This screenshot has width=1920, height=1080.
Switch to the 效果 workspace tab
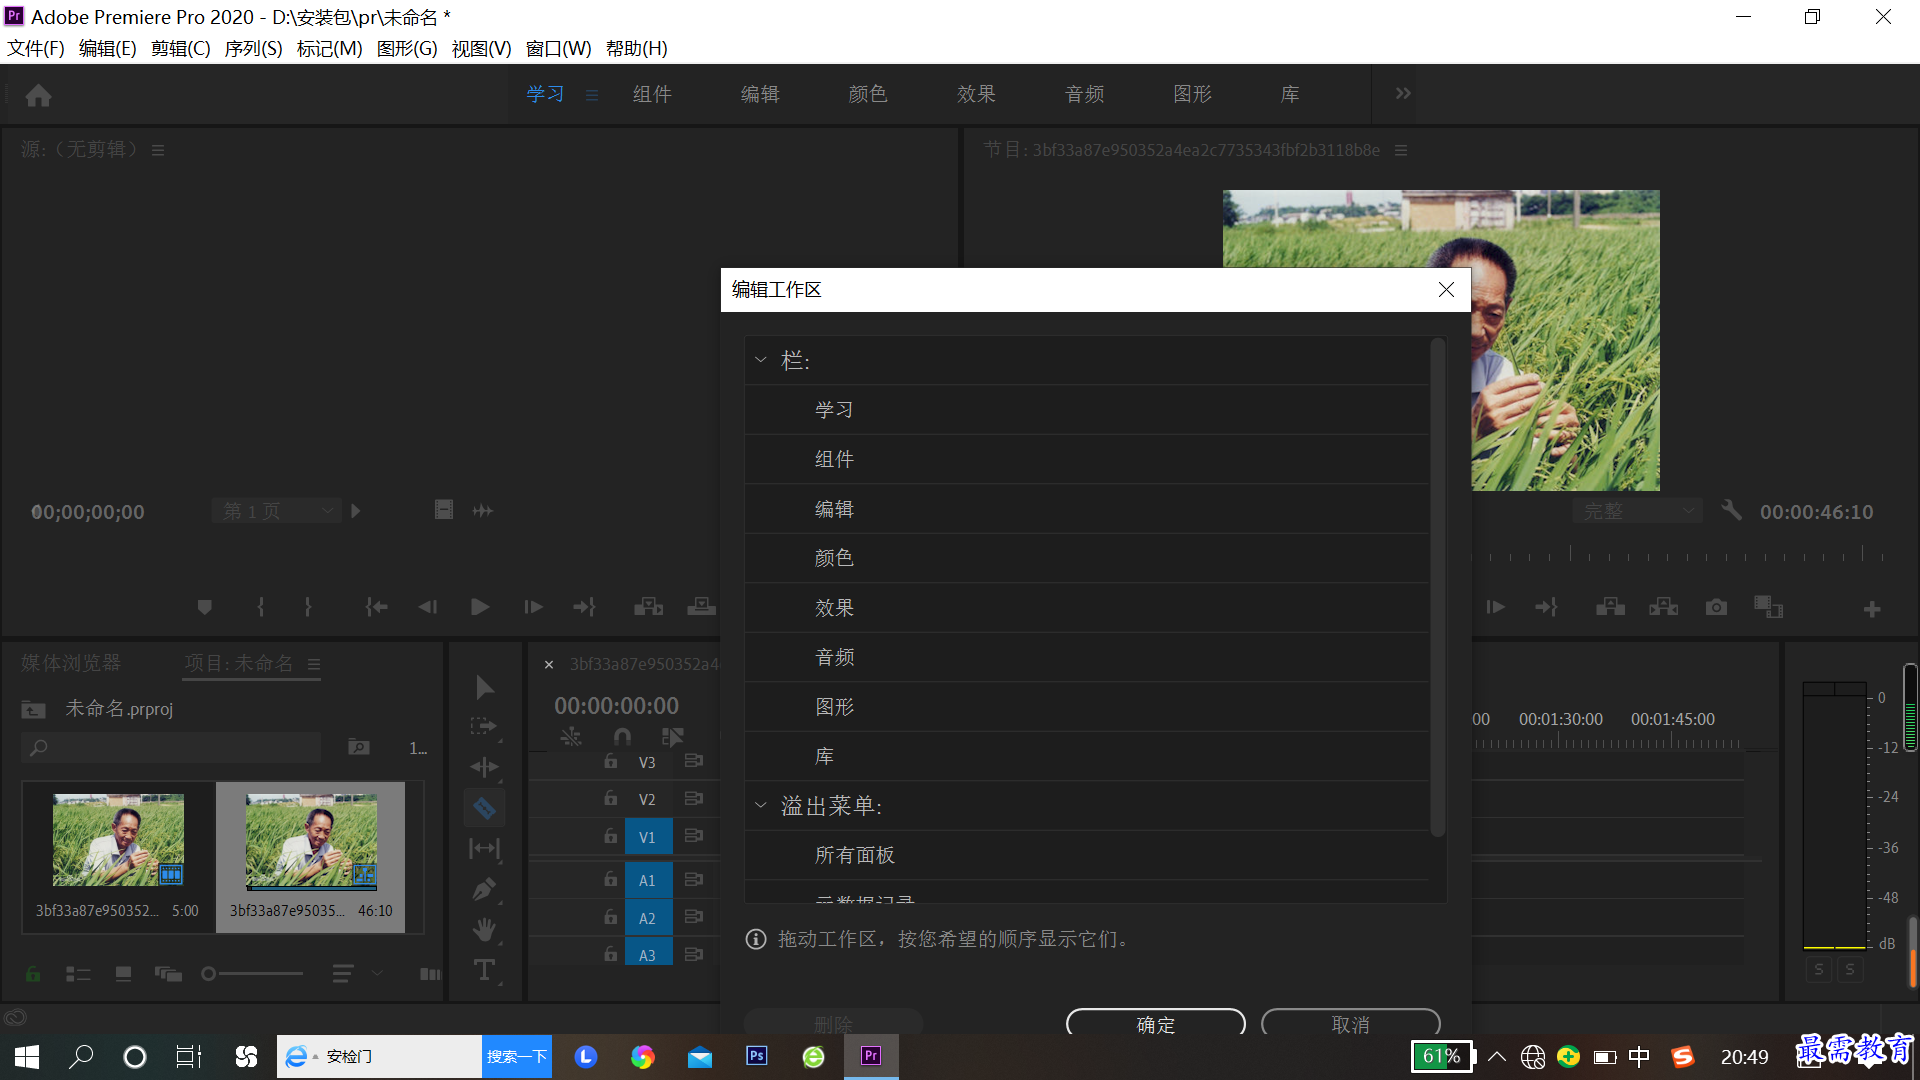tap(976, 94)
